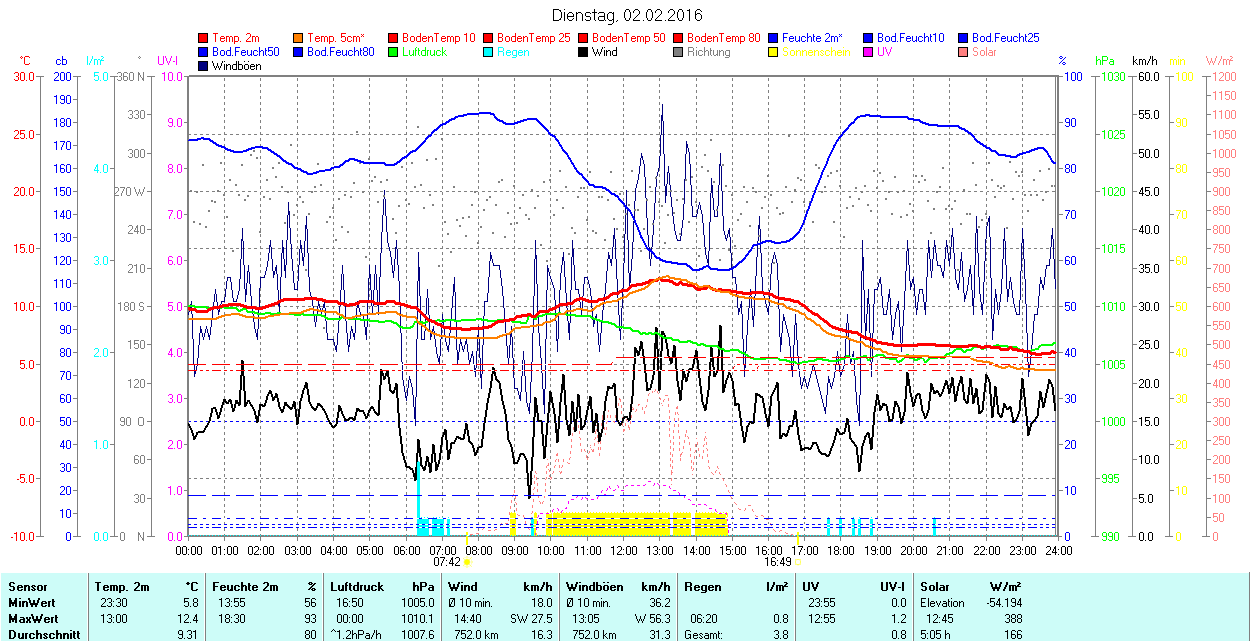Click the chart title Dienstag, 02.02.2016
This screenshot has width=1250, height=641.
[627, 15]
